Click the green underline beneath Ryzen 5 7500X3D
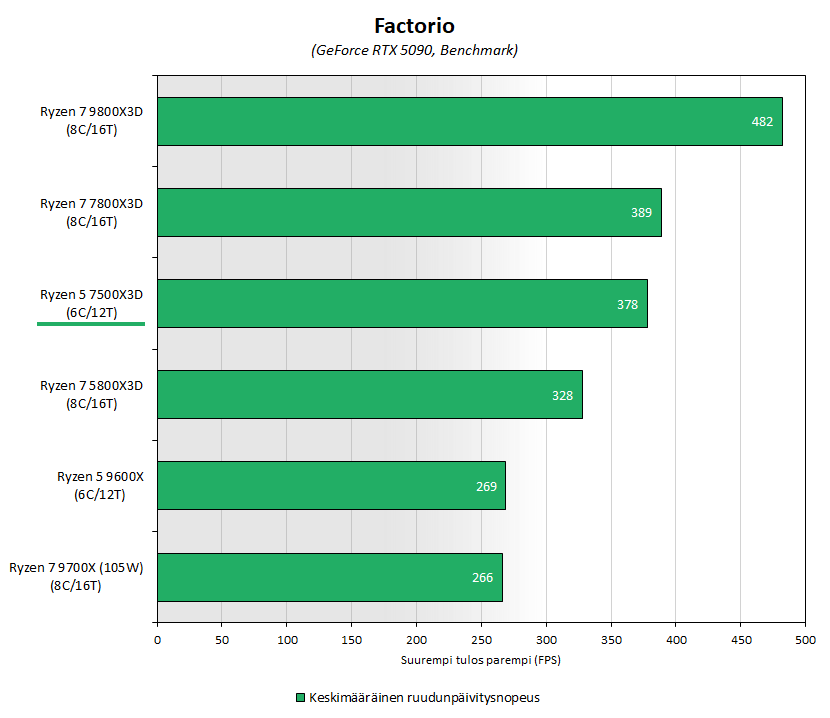830x718 pixels. [x=91, y=325]
